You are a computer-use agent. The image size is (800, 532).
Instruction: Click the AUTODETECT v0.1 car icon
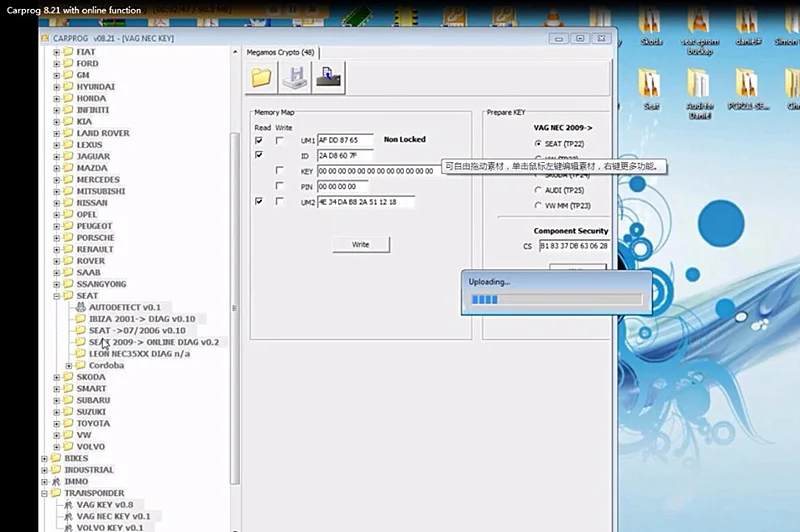tap(81, 308)
